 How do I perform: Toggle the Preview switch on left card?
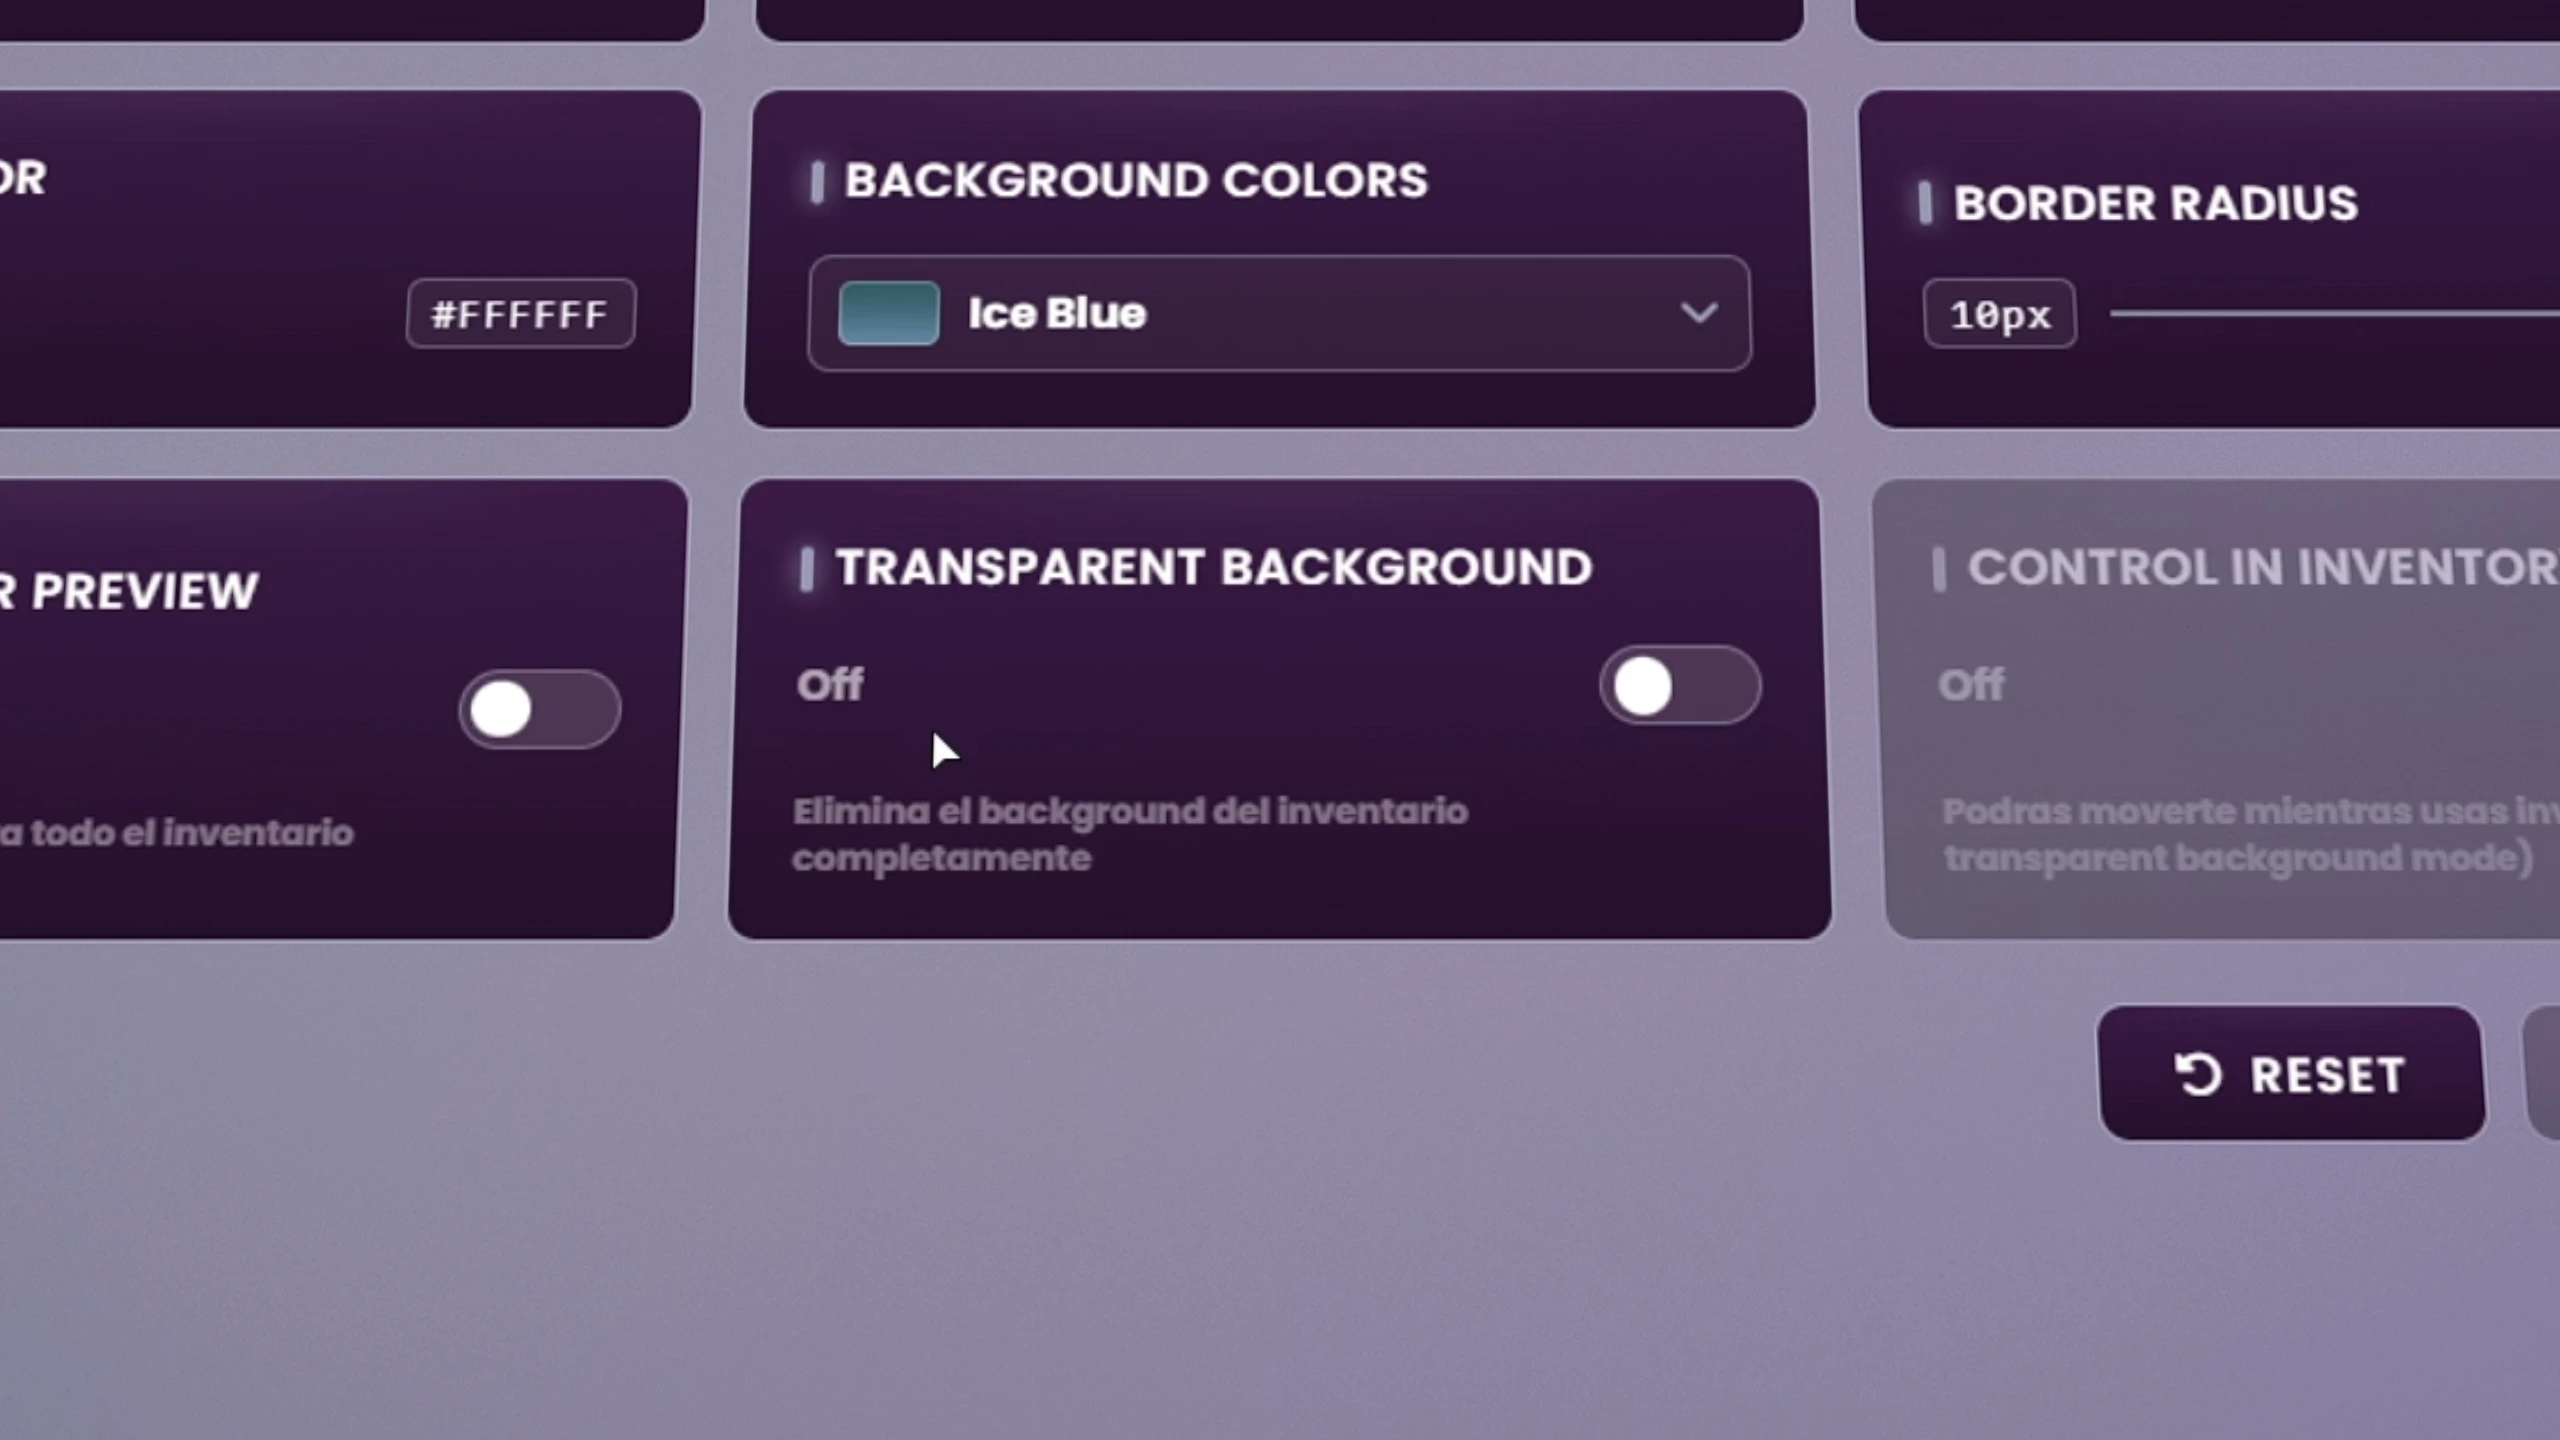[540, 709]
